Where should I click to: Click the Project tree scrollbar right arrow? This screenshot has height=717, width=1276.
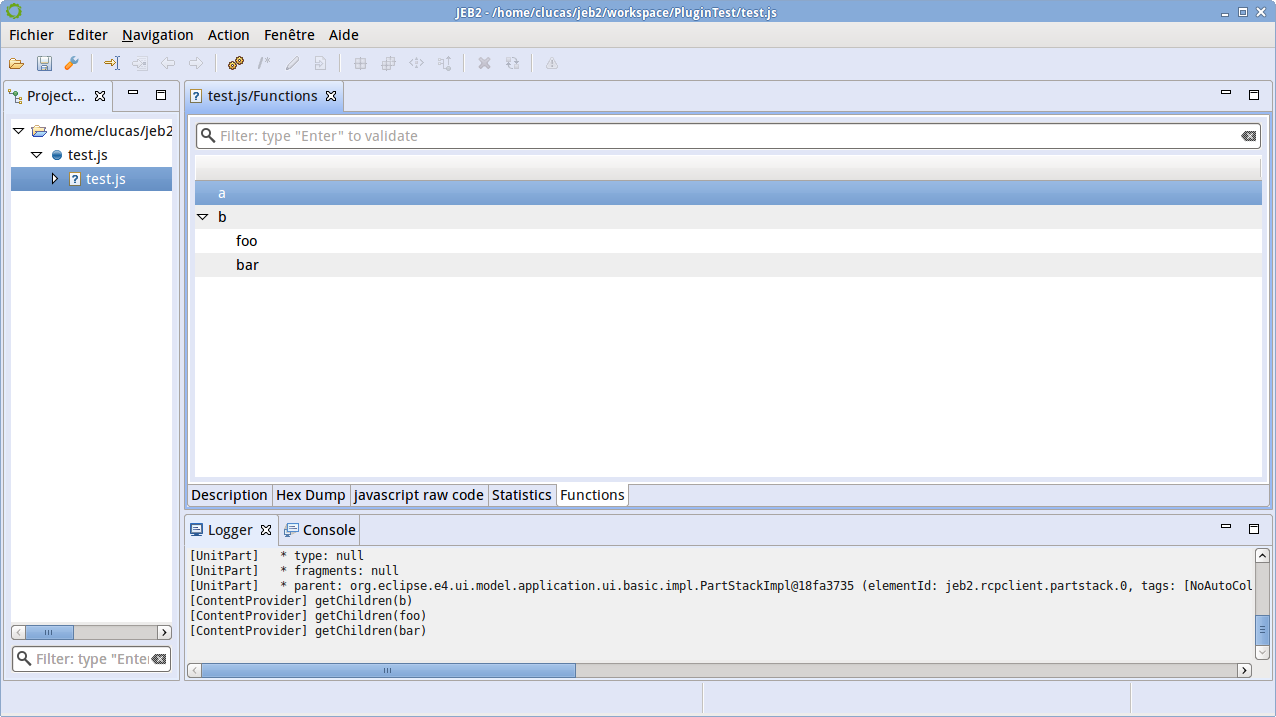click(x=164, y=632)
